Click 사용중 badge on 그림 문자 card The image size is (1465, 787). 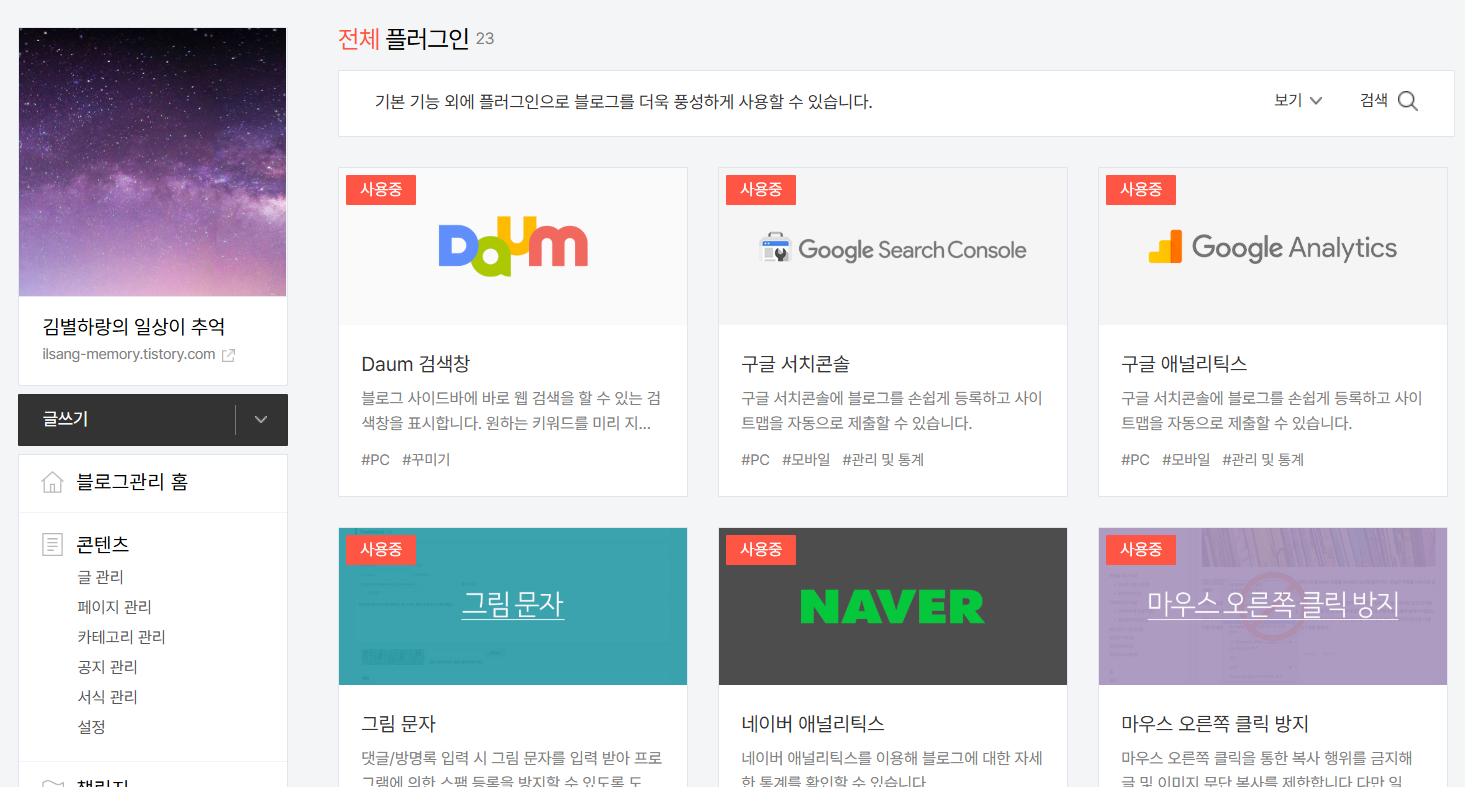tap(381, 550)
